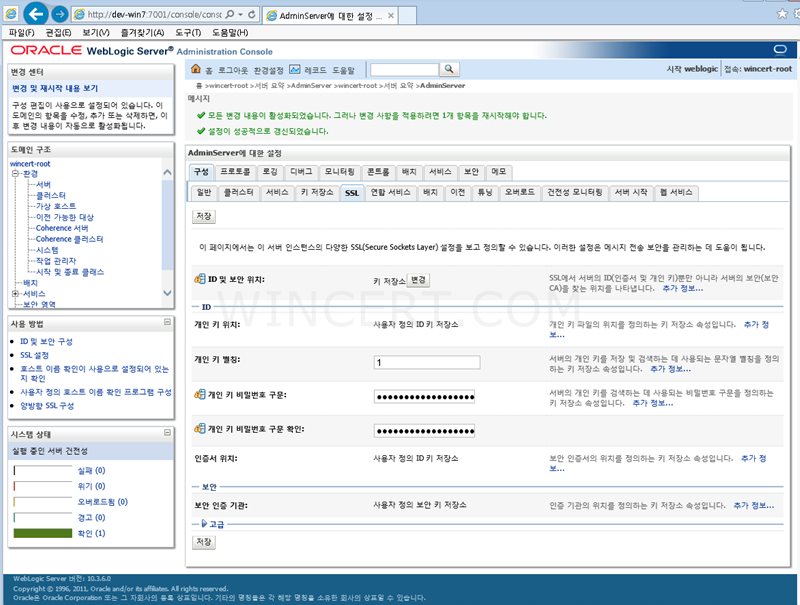This screenshot has width=800, height=605.
Task: Collapse the 환경 tree node
Action: pos(15,173)
